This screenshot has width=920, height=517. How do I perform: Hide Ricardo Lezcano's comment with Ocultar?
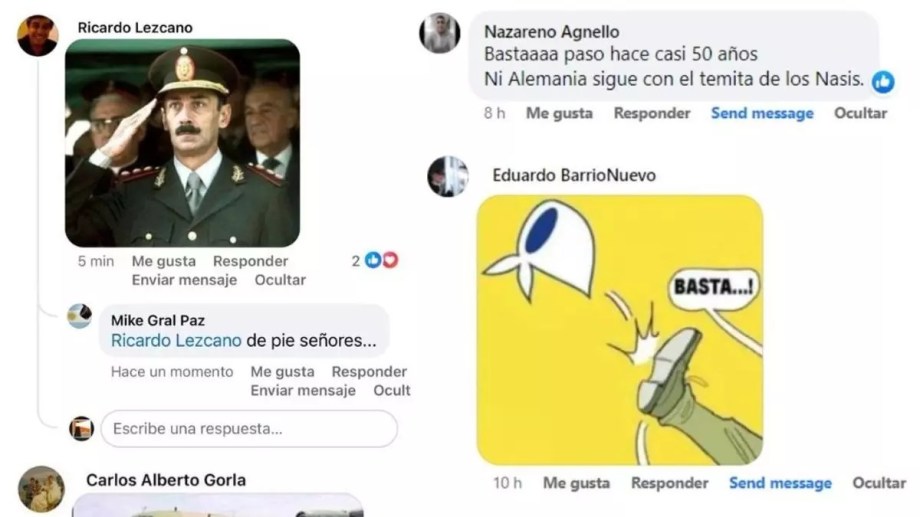pos(280,280)
